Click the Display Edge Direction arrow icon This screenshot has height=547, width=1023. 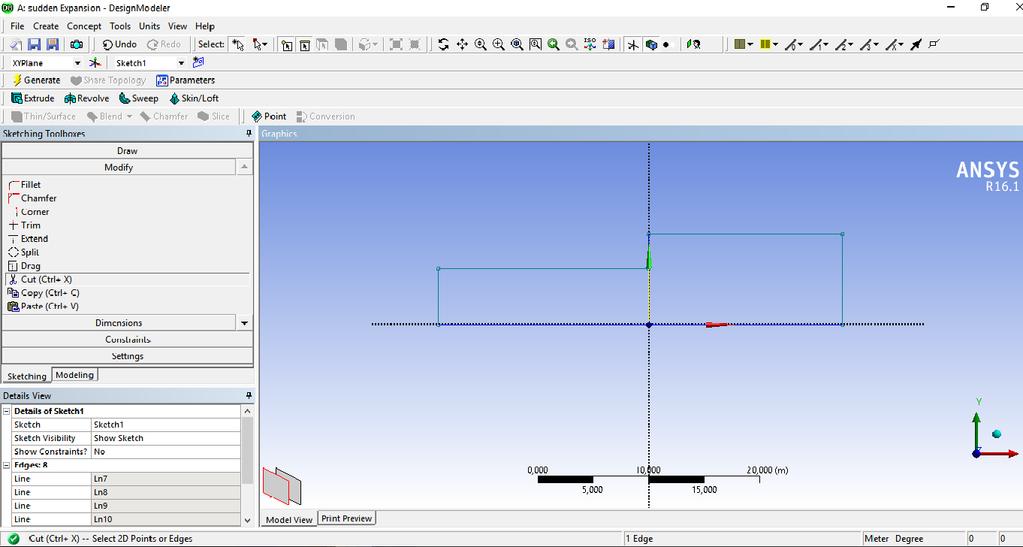click(x=916, y=44)
